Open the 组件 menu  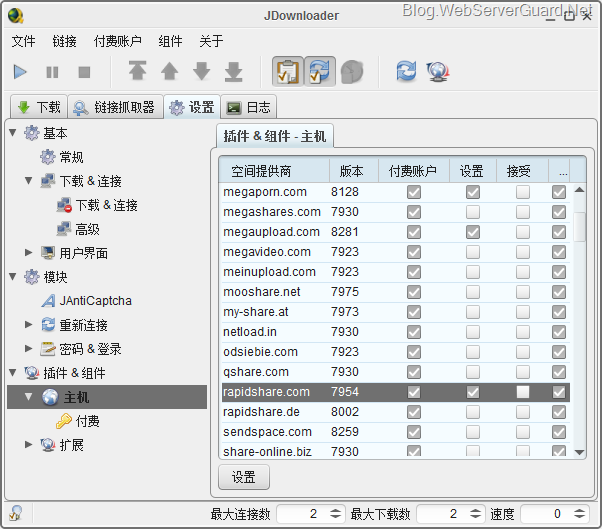pyautogui.click(x=170, y=41)
